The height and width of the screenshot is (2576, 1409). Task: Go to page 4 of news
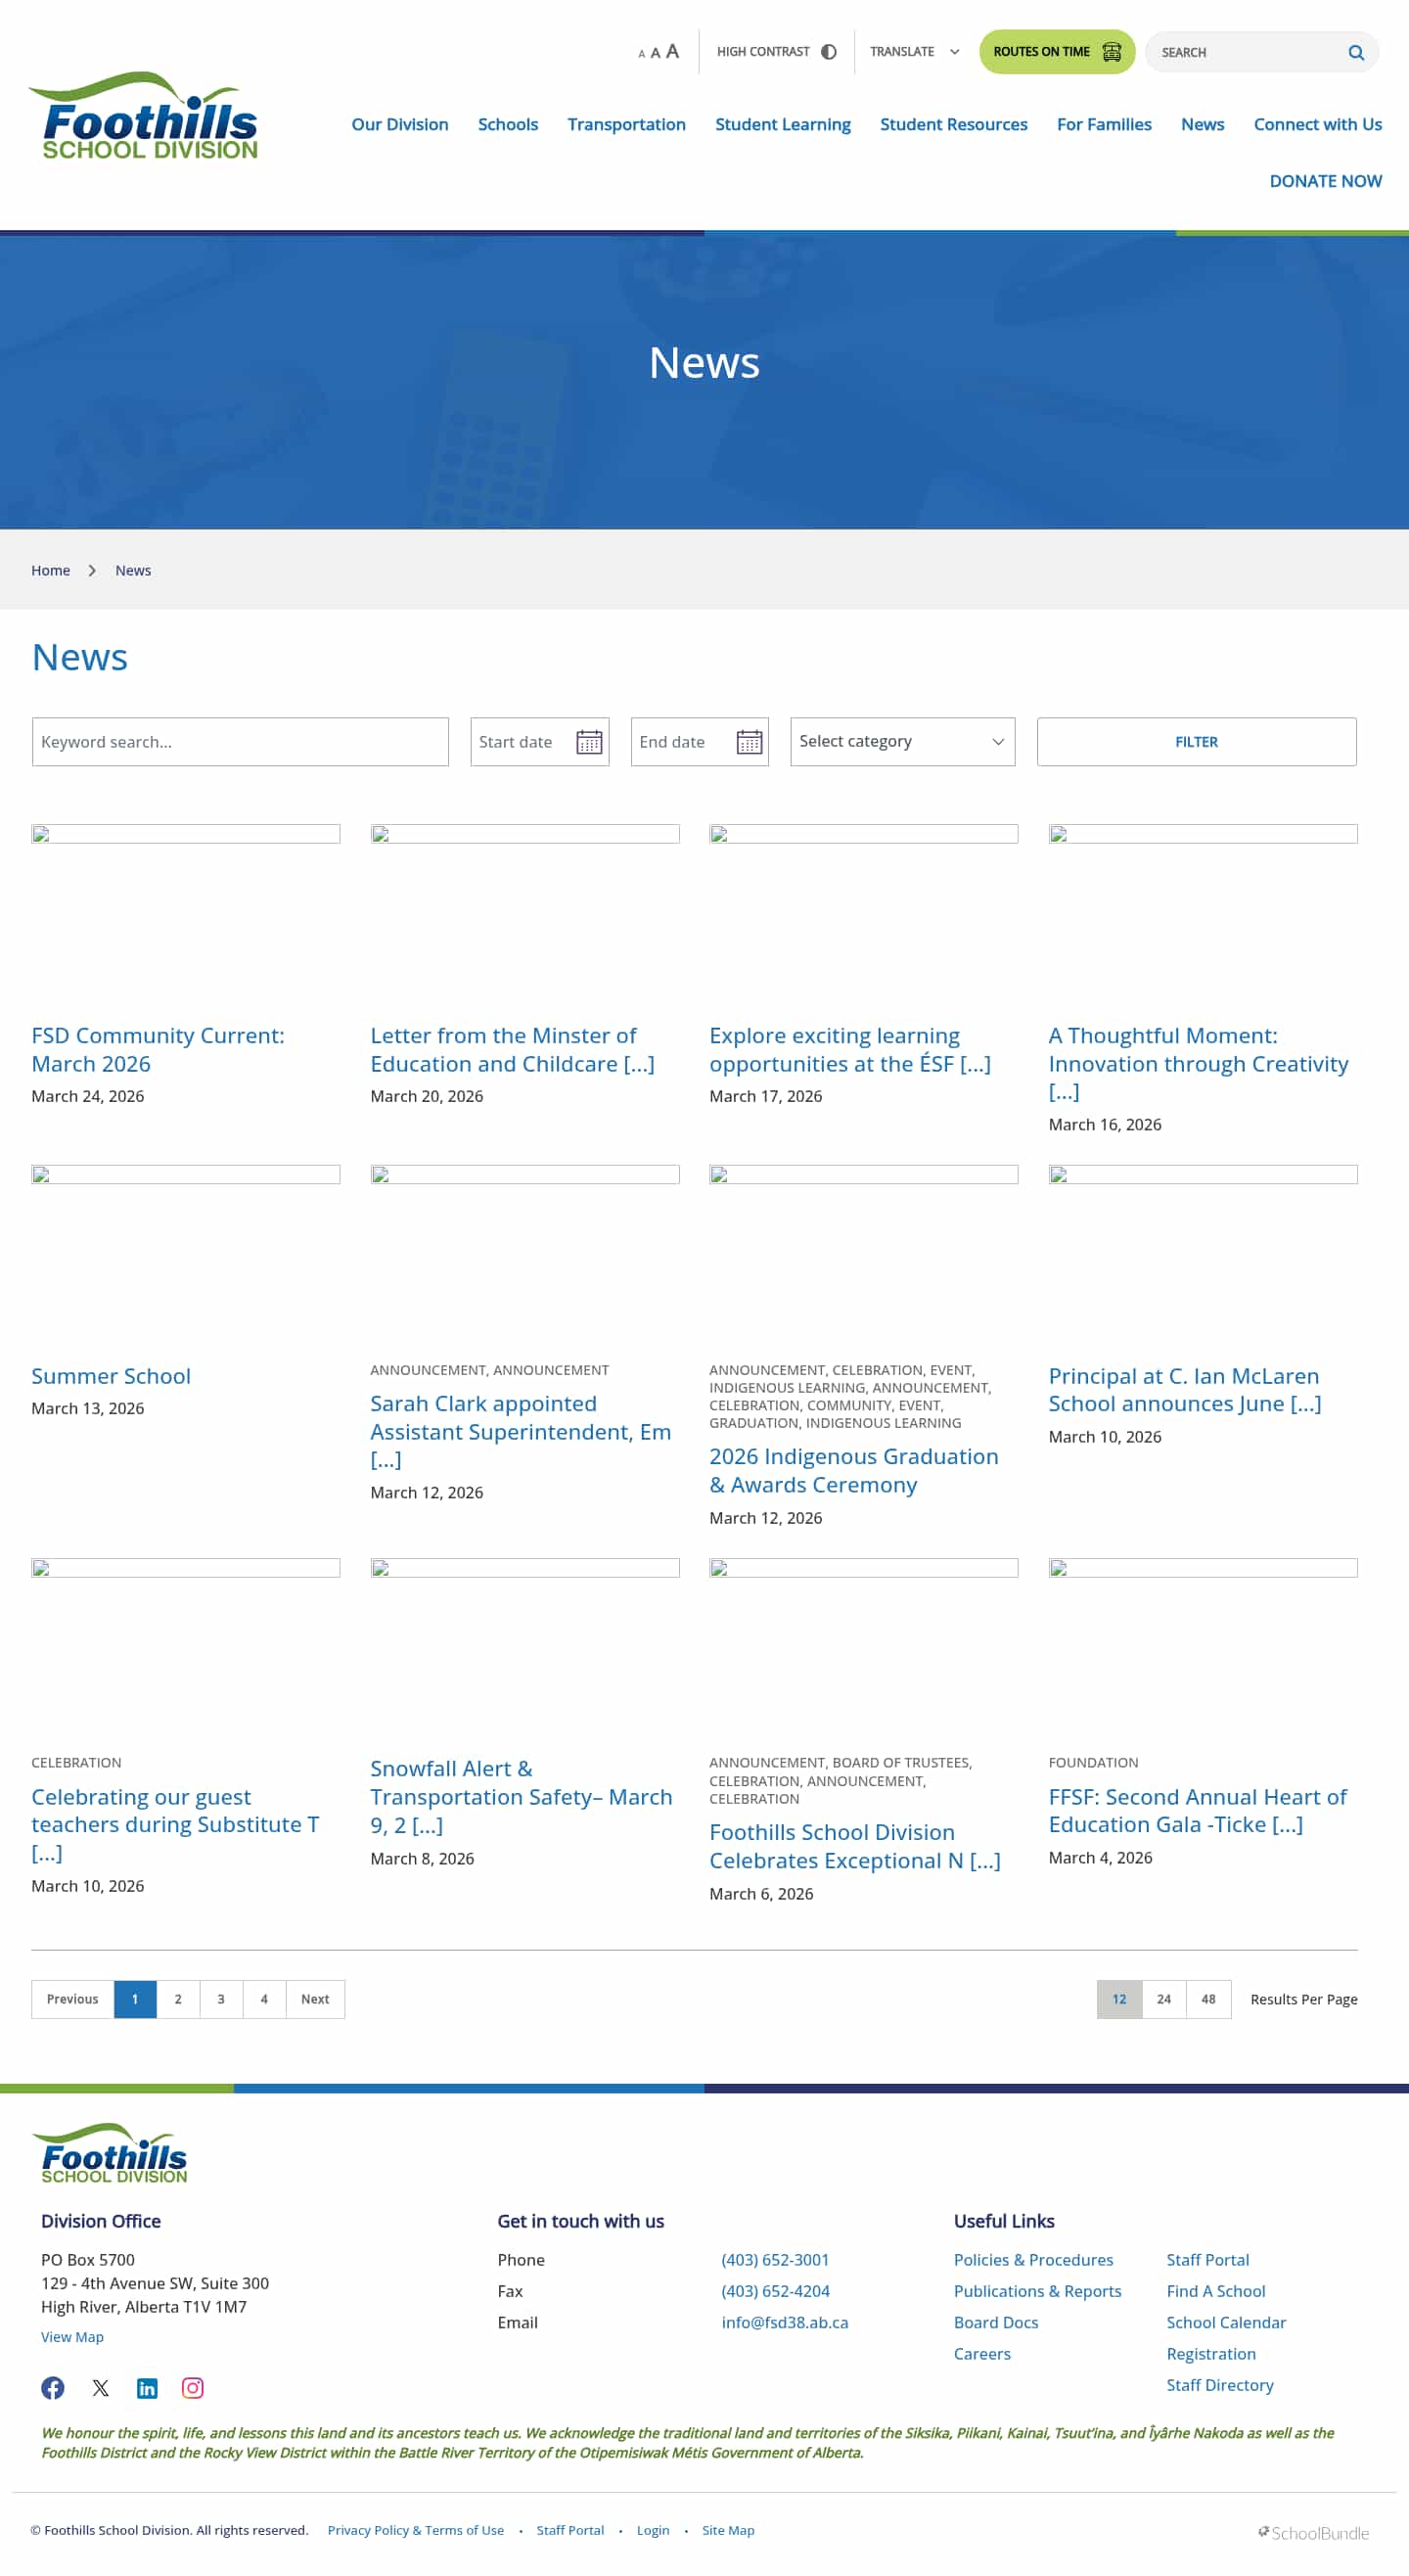tap(264, 1998)
